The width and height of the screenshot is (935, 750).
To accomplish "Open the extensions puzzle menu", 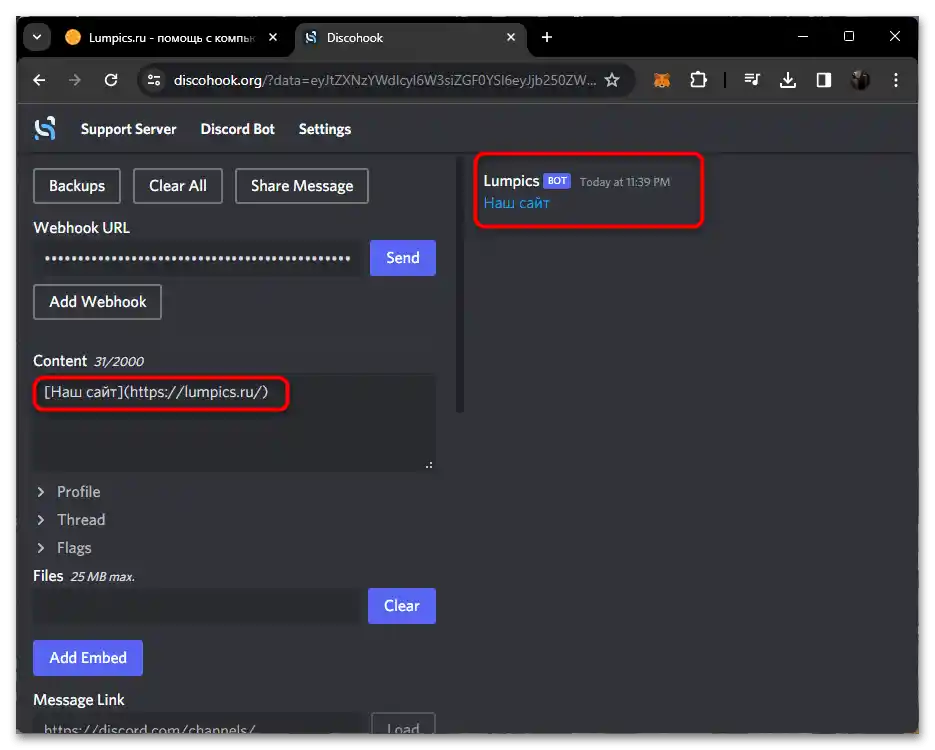I will pos(698,80).
